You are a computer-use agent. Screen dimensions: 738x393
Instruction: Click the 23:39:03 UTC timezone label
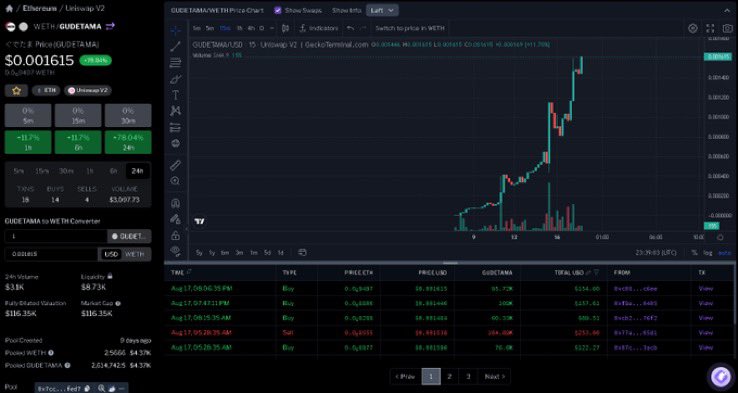coord(656,253)
